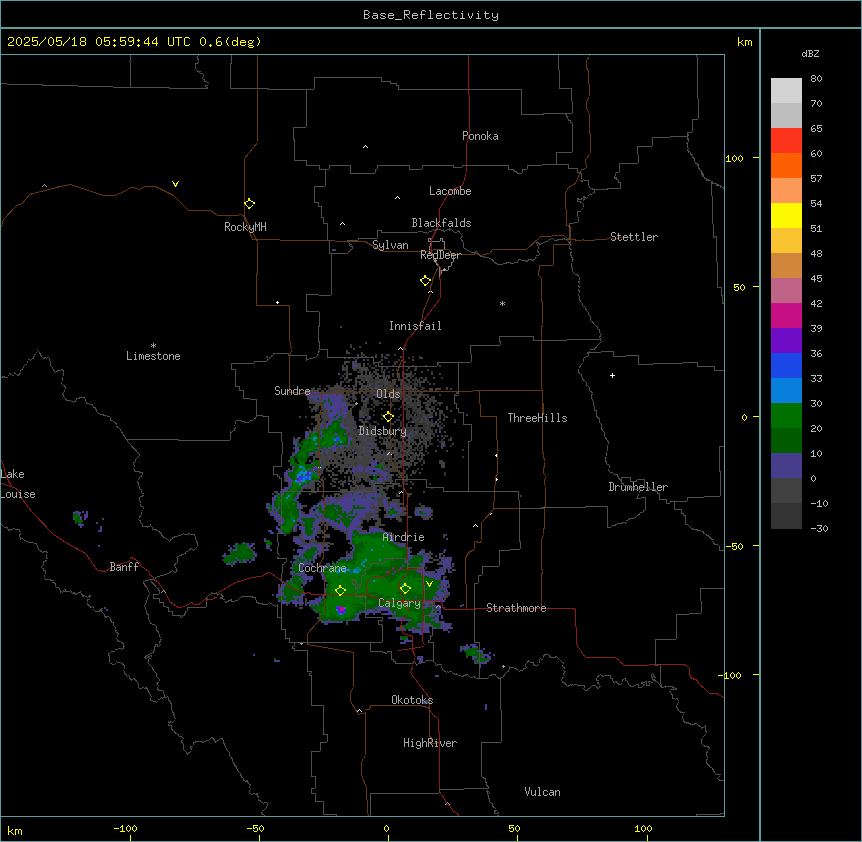
Task: Click the blue 33-36 dBZ legend swatch
Action: click(x=786, y=365)
